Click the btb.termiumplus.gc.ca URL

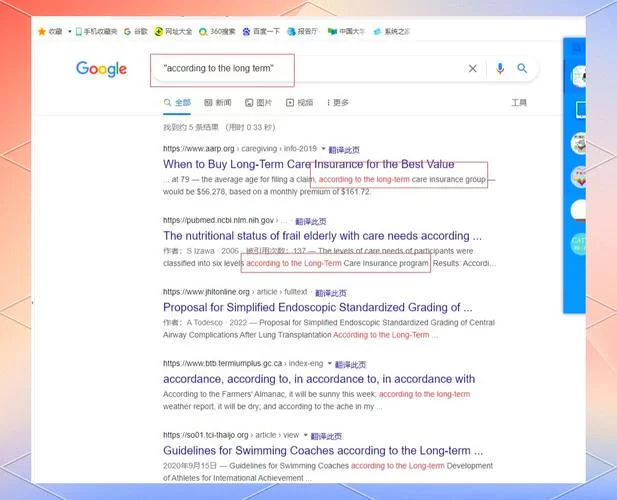[243, 363]
